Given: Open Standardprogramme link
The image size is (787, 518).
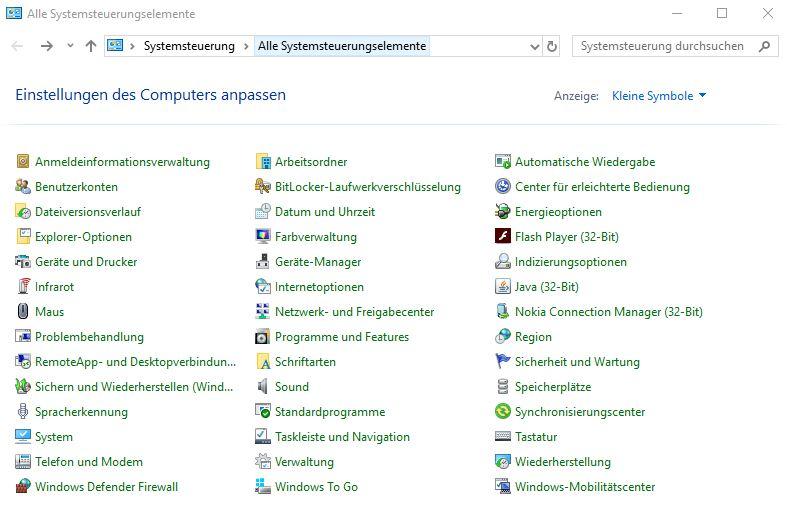Looking at the screenshot, I should click(x=330, y=412).
